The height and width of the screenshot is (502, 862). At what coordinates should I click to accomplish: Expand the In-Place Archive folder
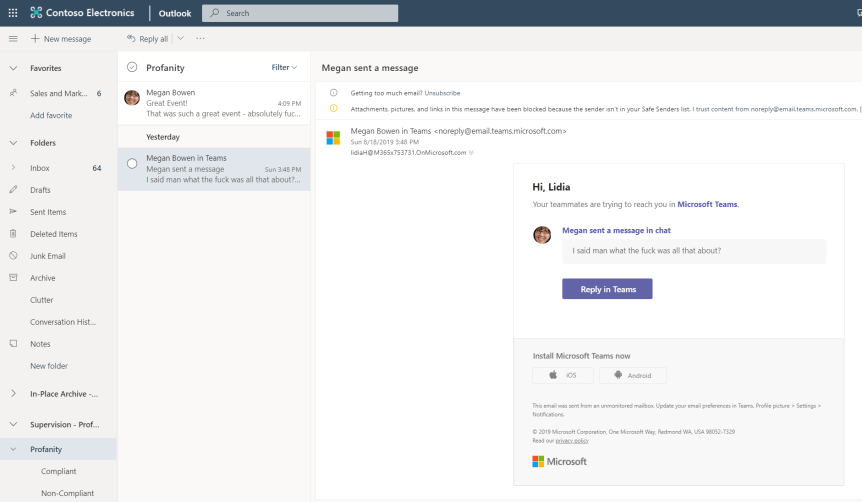tap(13, 394)
